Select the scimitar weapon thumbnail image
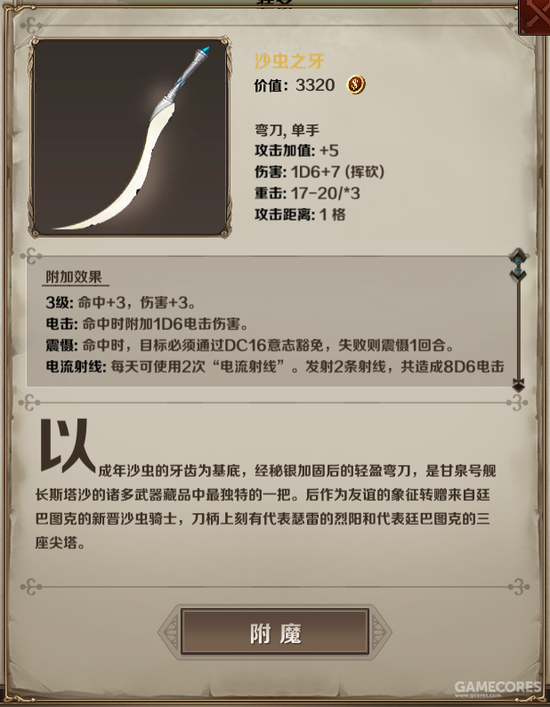Screen dimensions: 550x707 (130, 137)
